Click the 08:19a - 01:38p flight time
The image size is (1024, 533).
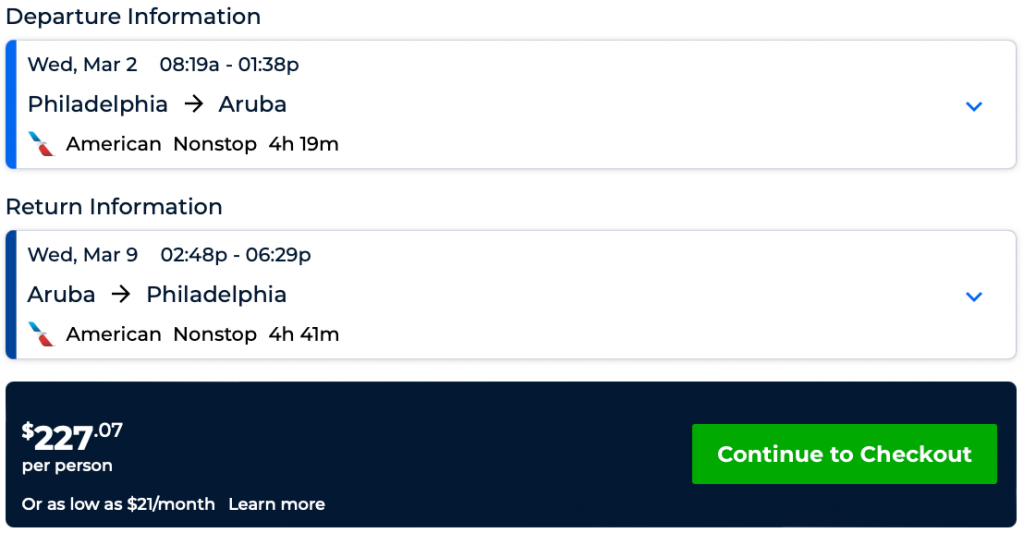pos(229,65)
